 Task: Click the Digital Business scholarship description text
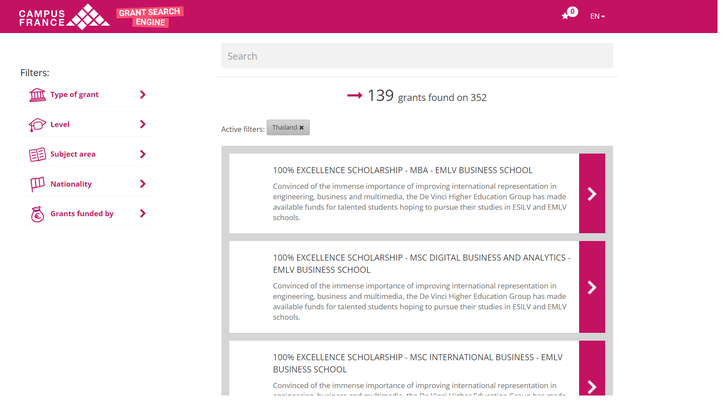pyautogui.click(x=419, y=301)
